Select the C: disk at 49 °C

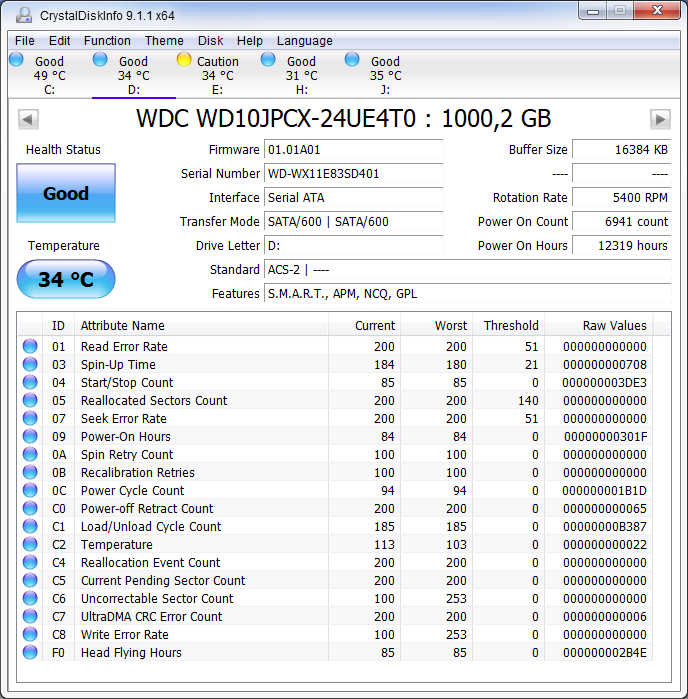pyautogui.click(x=49, y=75)
